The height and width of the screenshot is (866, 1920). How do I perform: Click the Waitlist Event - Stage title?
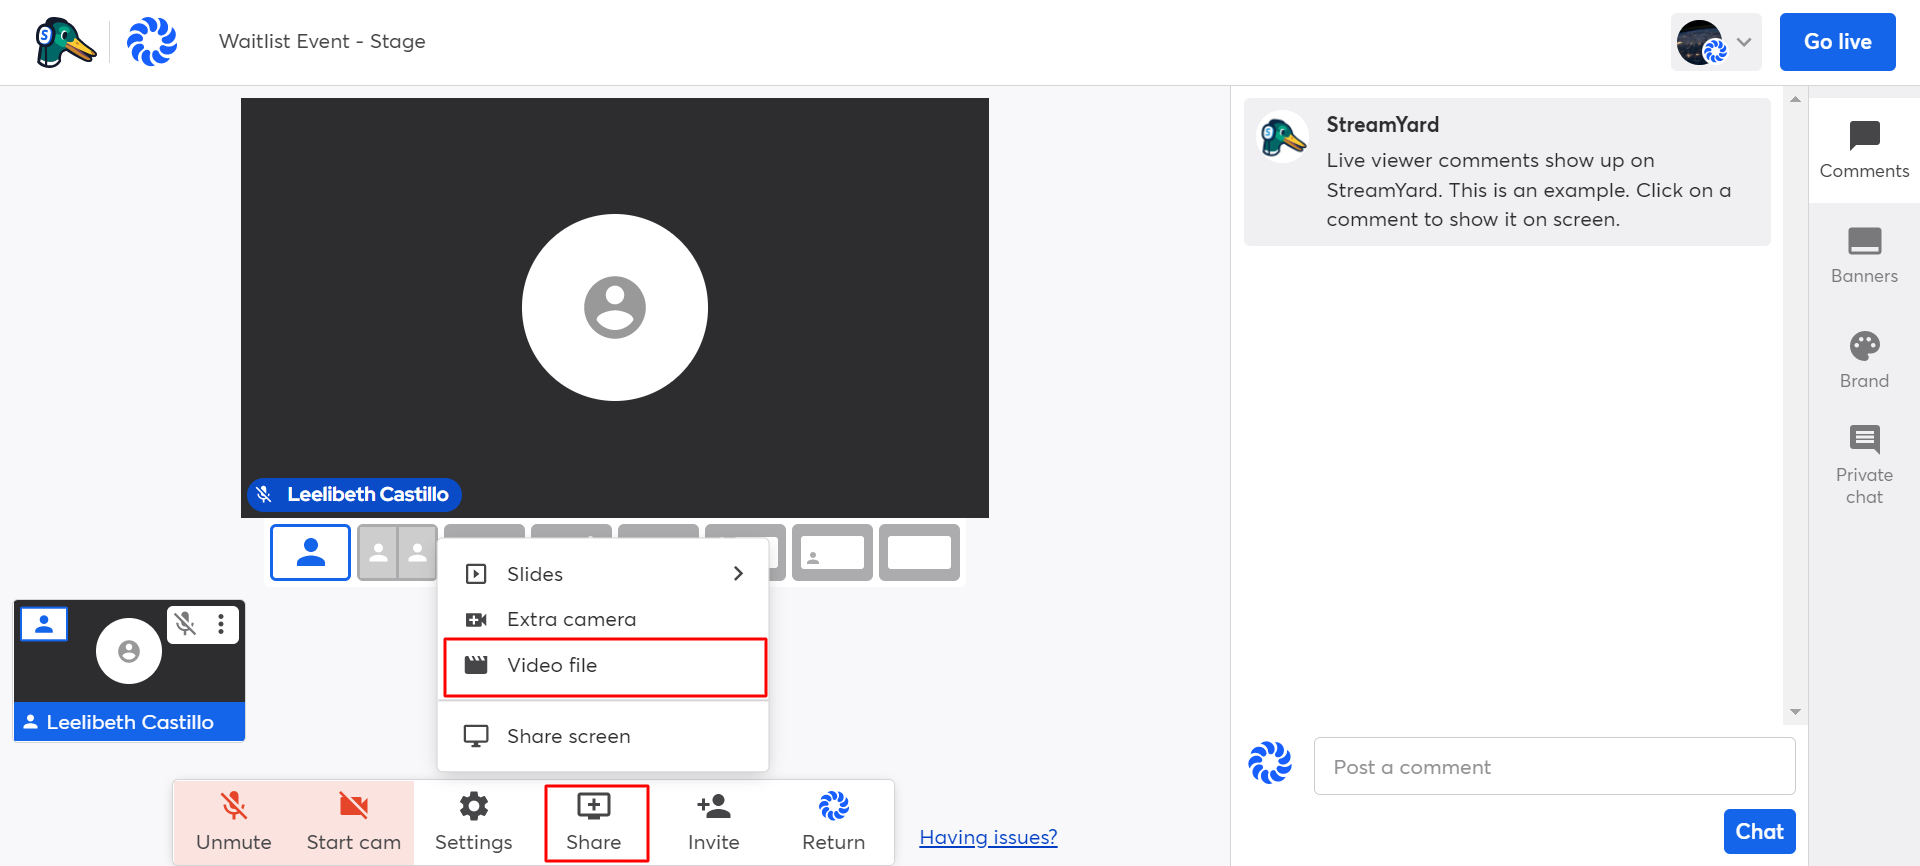coord(322,42)
